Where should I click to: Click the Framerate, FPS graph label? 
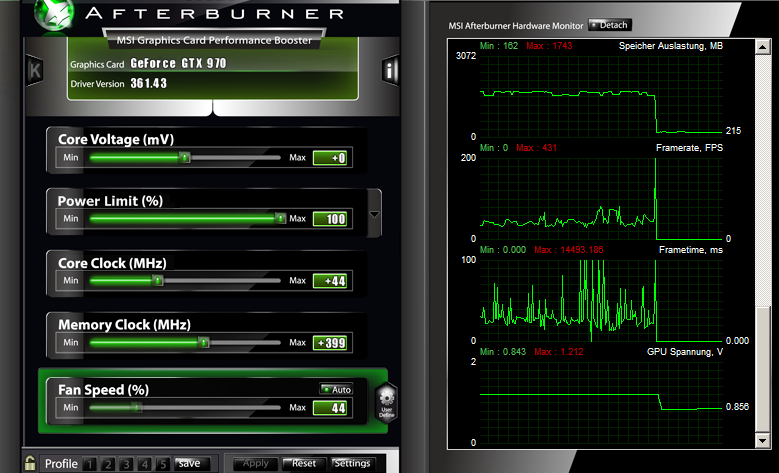click(689, 148)
